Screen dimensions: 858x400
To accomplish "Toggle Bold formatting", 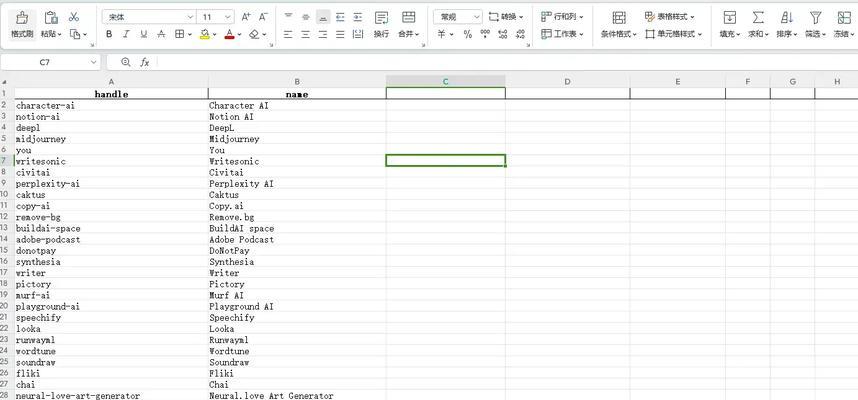I will (109, 34).
